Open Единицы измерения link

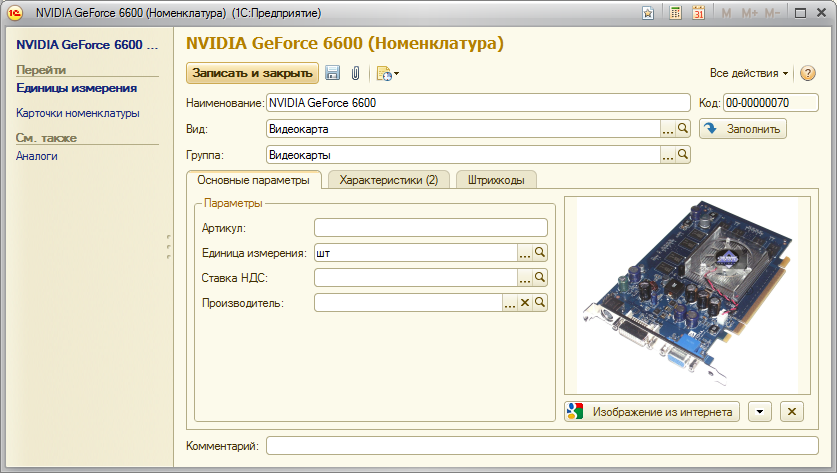tap(76, 88)
